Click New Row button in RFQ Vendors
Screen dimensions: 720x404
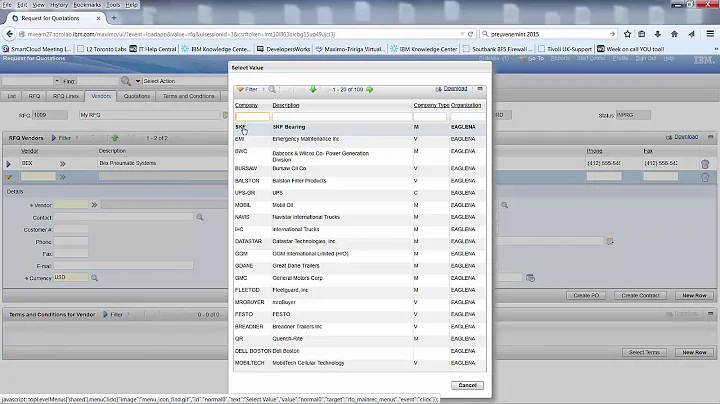pos(694,295)
